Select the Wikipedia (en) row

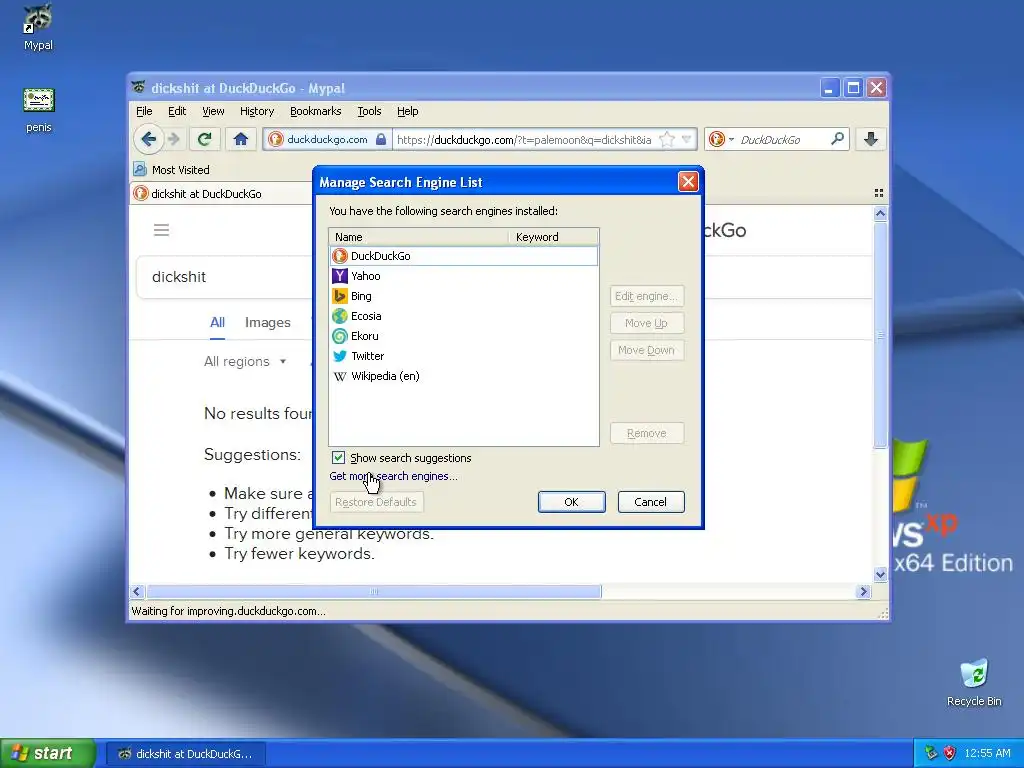tap(464, 376)
